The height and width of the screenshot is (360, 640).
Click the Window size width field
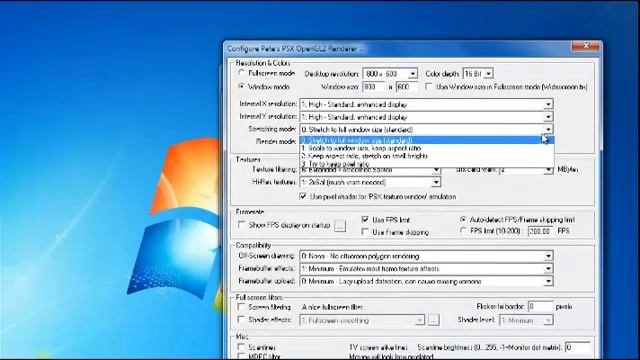coord(374,87)
